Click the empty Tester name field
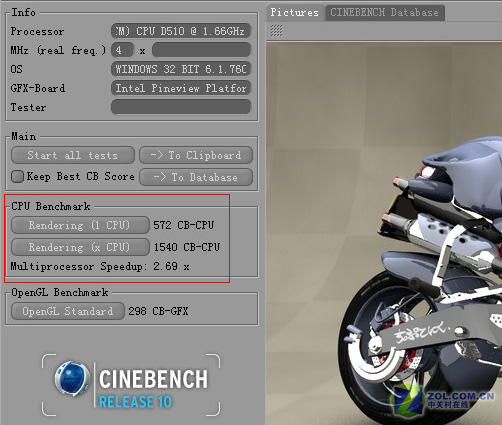The image size is (502, 425). click(181, 107)
